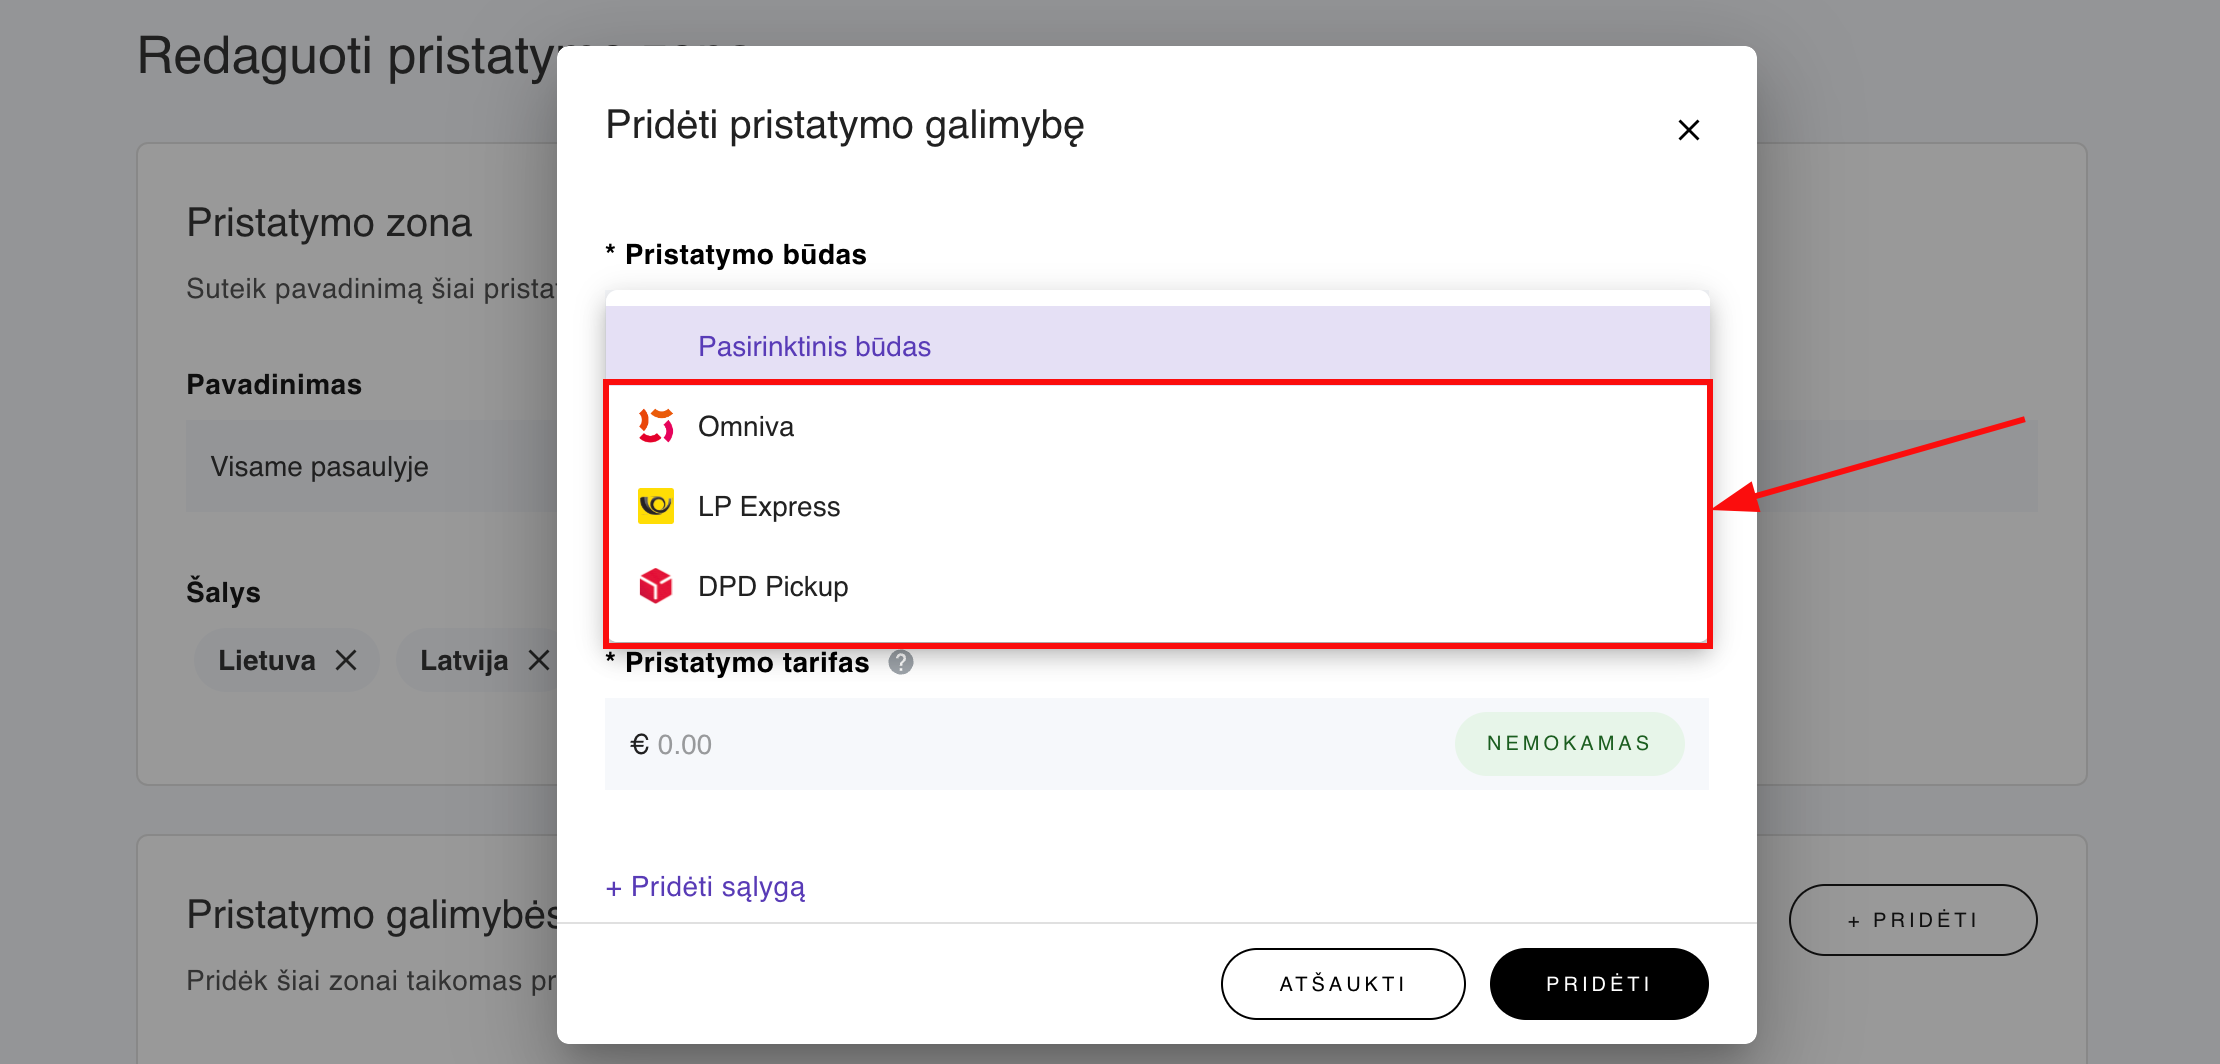
Task: Click the help icon beside Pristatymo tarifas
Action: 899,662
